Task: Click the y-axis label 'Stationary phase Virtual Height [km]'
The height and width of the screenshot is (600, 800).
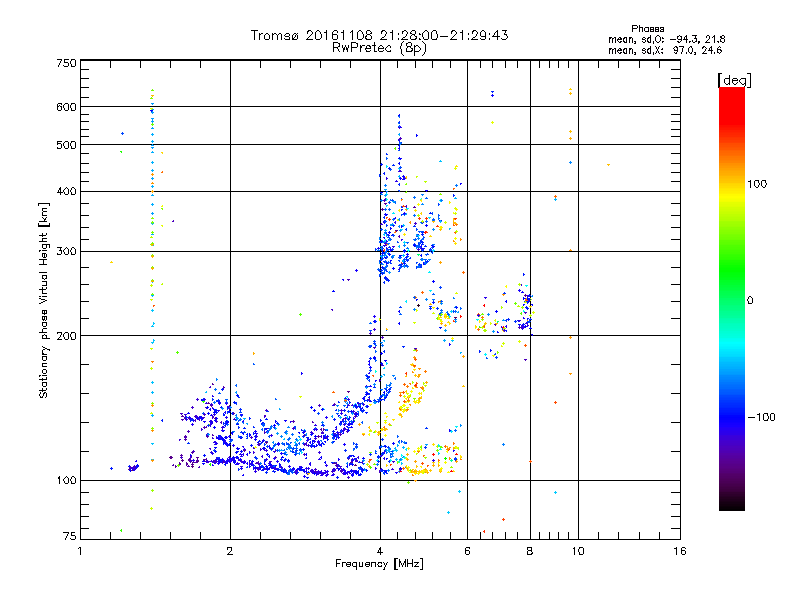Action: (43, 301)
